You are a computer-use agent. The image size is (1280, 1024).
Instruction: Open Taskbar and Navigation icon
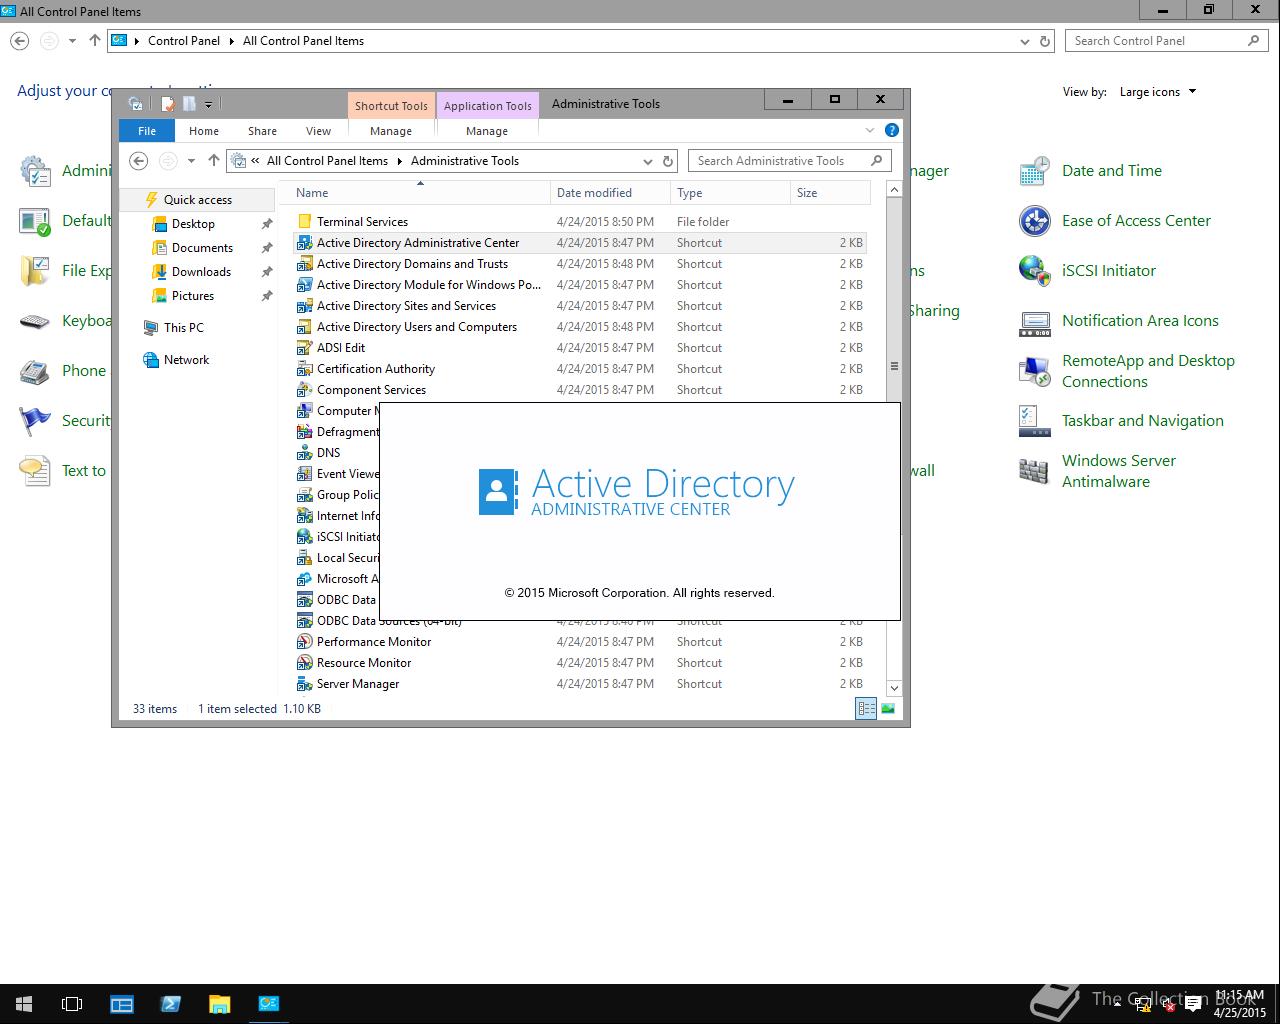(1035, 421)
